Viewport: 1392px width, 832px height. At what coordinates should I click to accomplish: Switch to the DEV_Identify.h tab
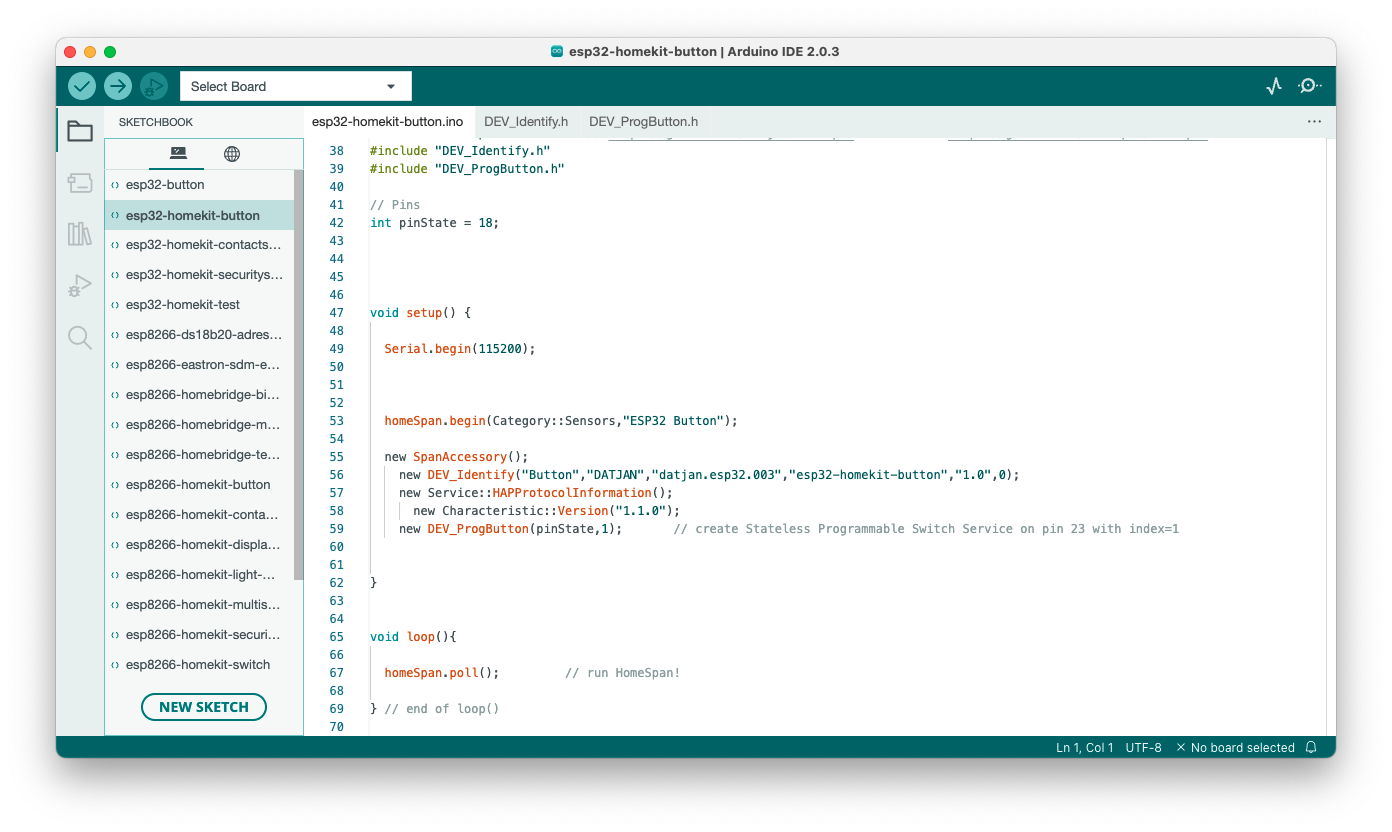526,121
